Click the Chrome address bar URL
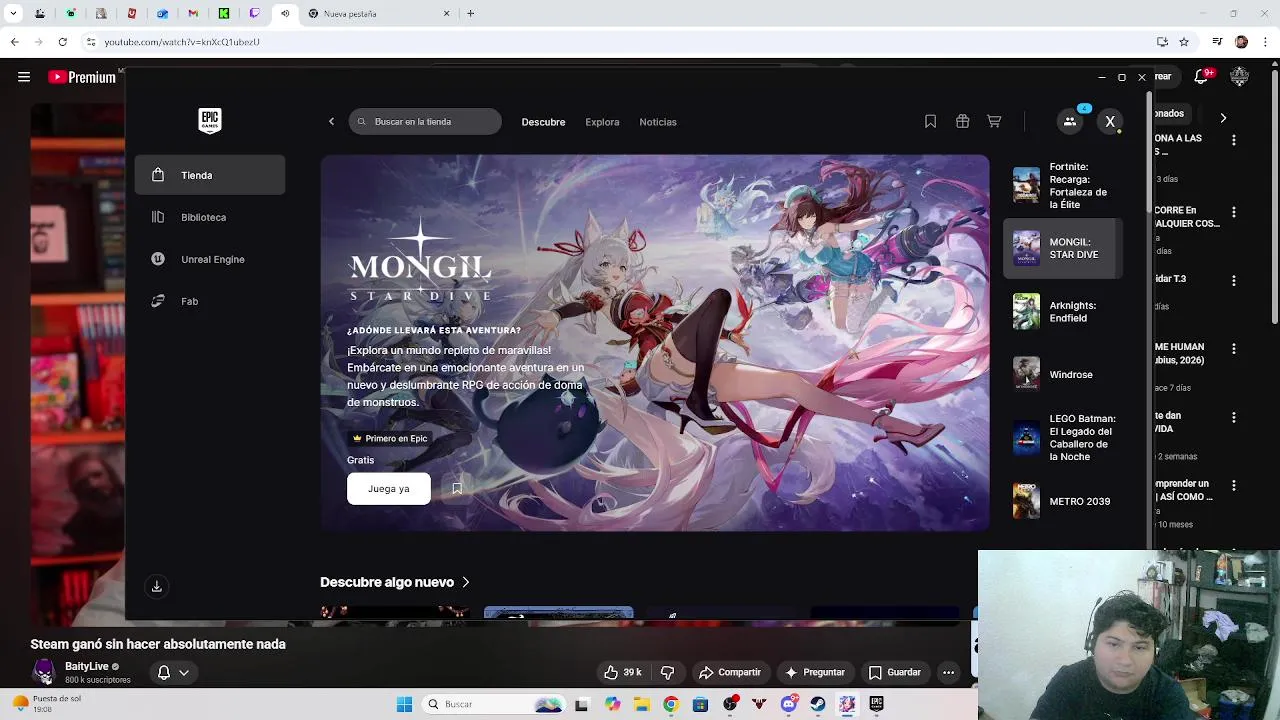This screenshot has height=720, width=1280. (x=182, y=42)
